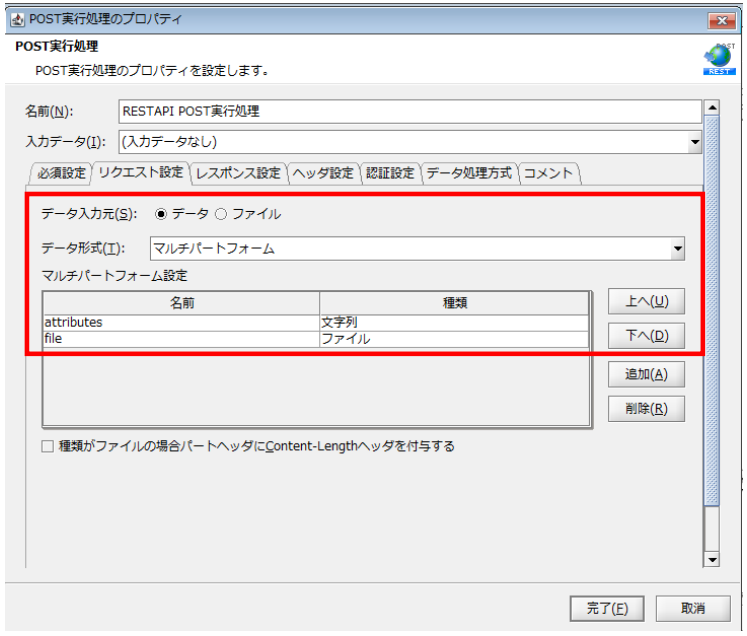The width and height of the screenshot is (747, 636).
Task: Open the 入力データ dropdown
Action: click(x=694, y=142)
